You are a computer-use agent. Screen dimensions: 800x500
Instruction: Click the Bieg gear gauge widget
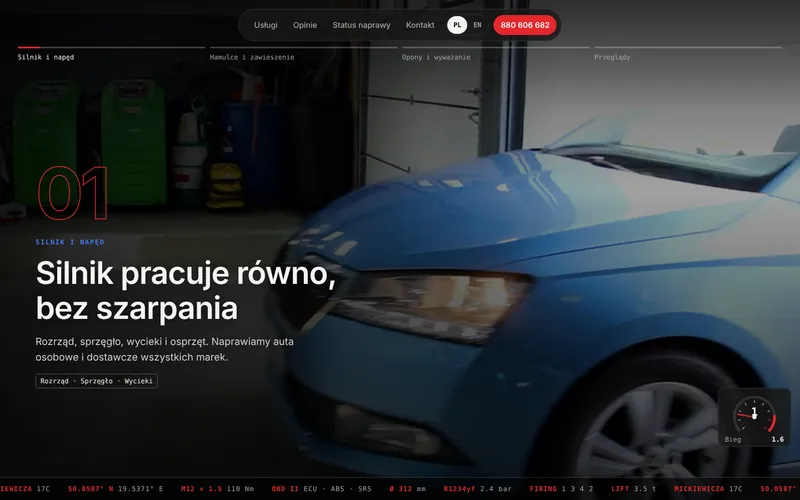[754, 417]
